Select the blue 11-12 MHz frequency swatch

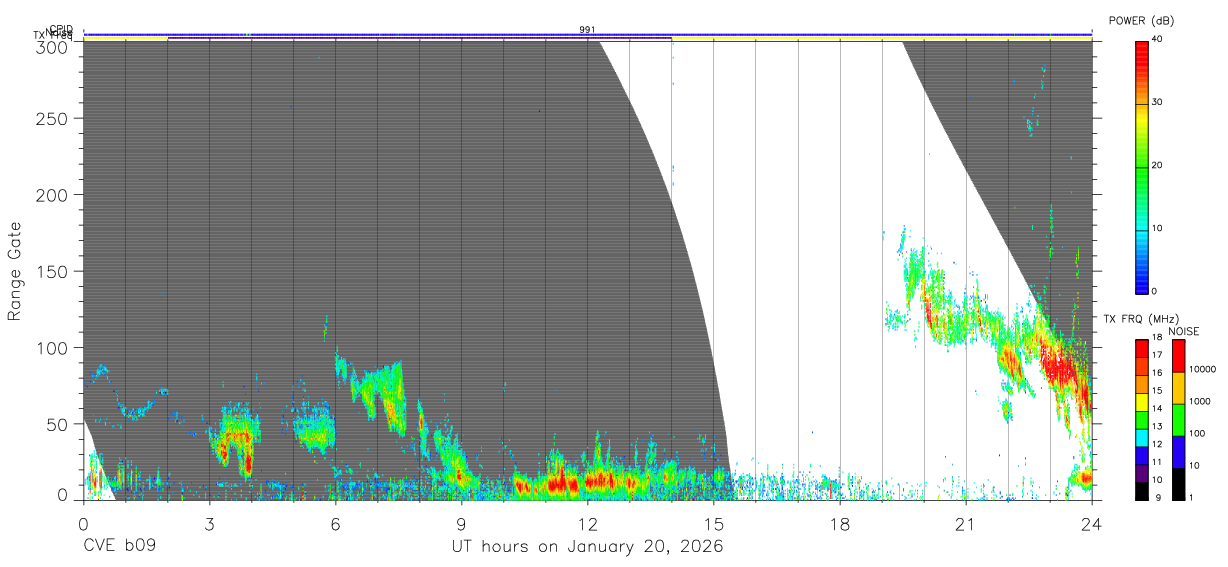click(1141, 456)
